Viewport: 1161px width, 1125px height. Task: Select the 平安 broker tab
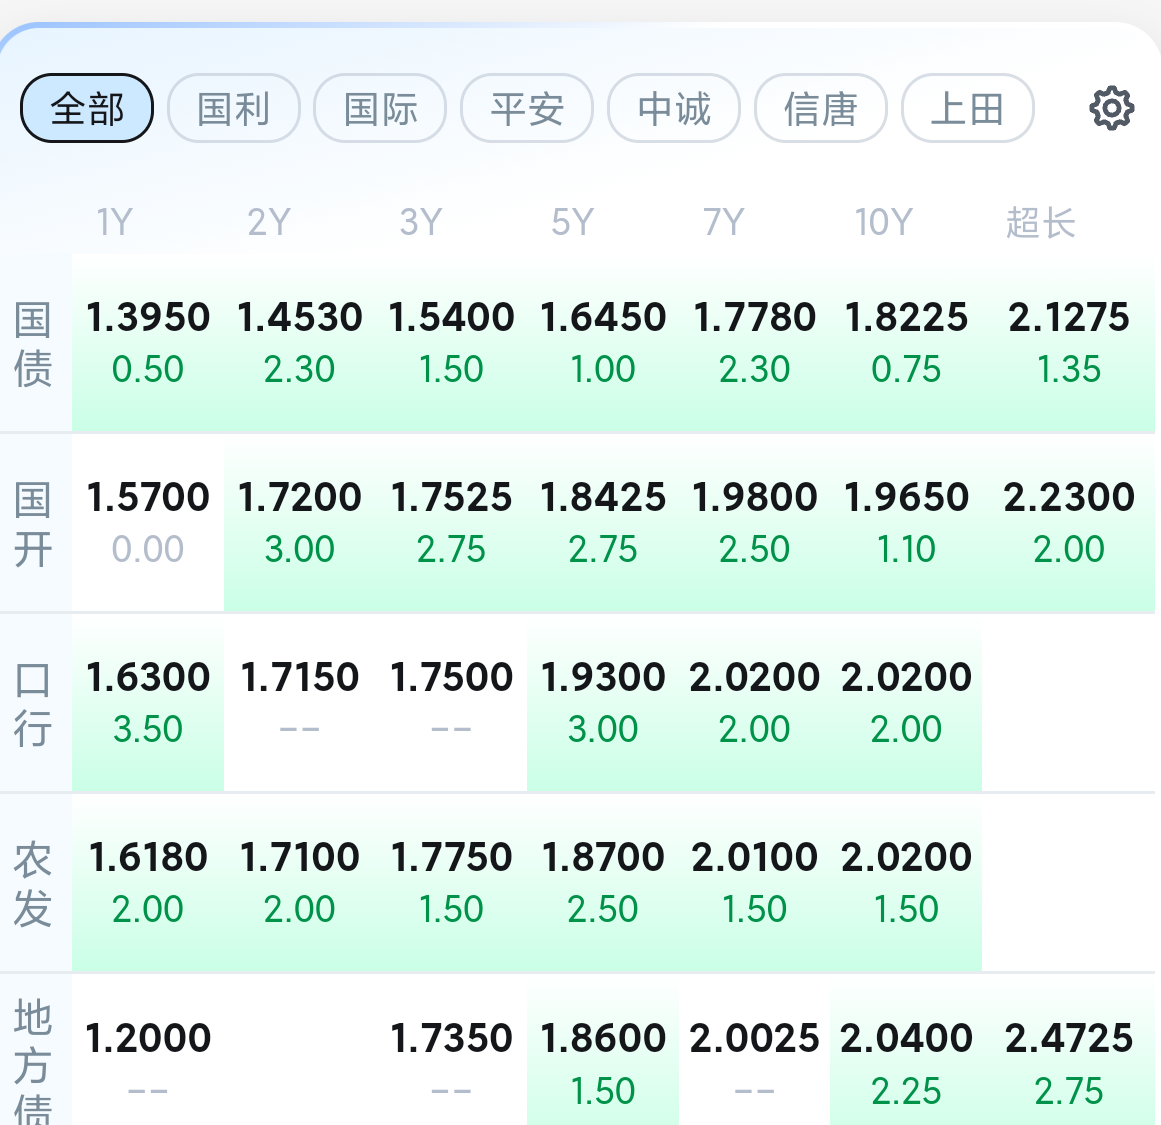[x=527, y=108]
